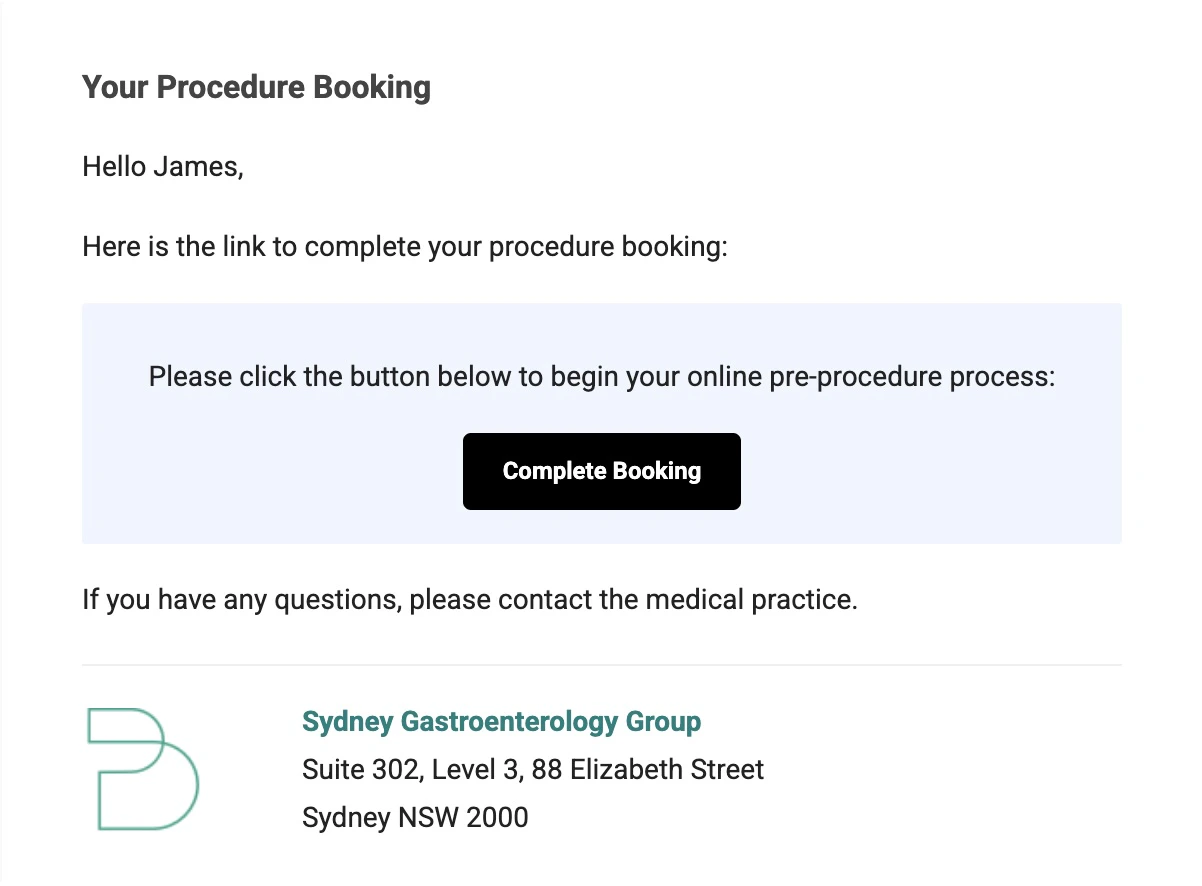This screenshot has height=886, width=1202.
Task: Click the Hello James greeting line
Action: [x=163, y=166]
